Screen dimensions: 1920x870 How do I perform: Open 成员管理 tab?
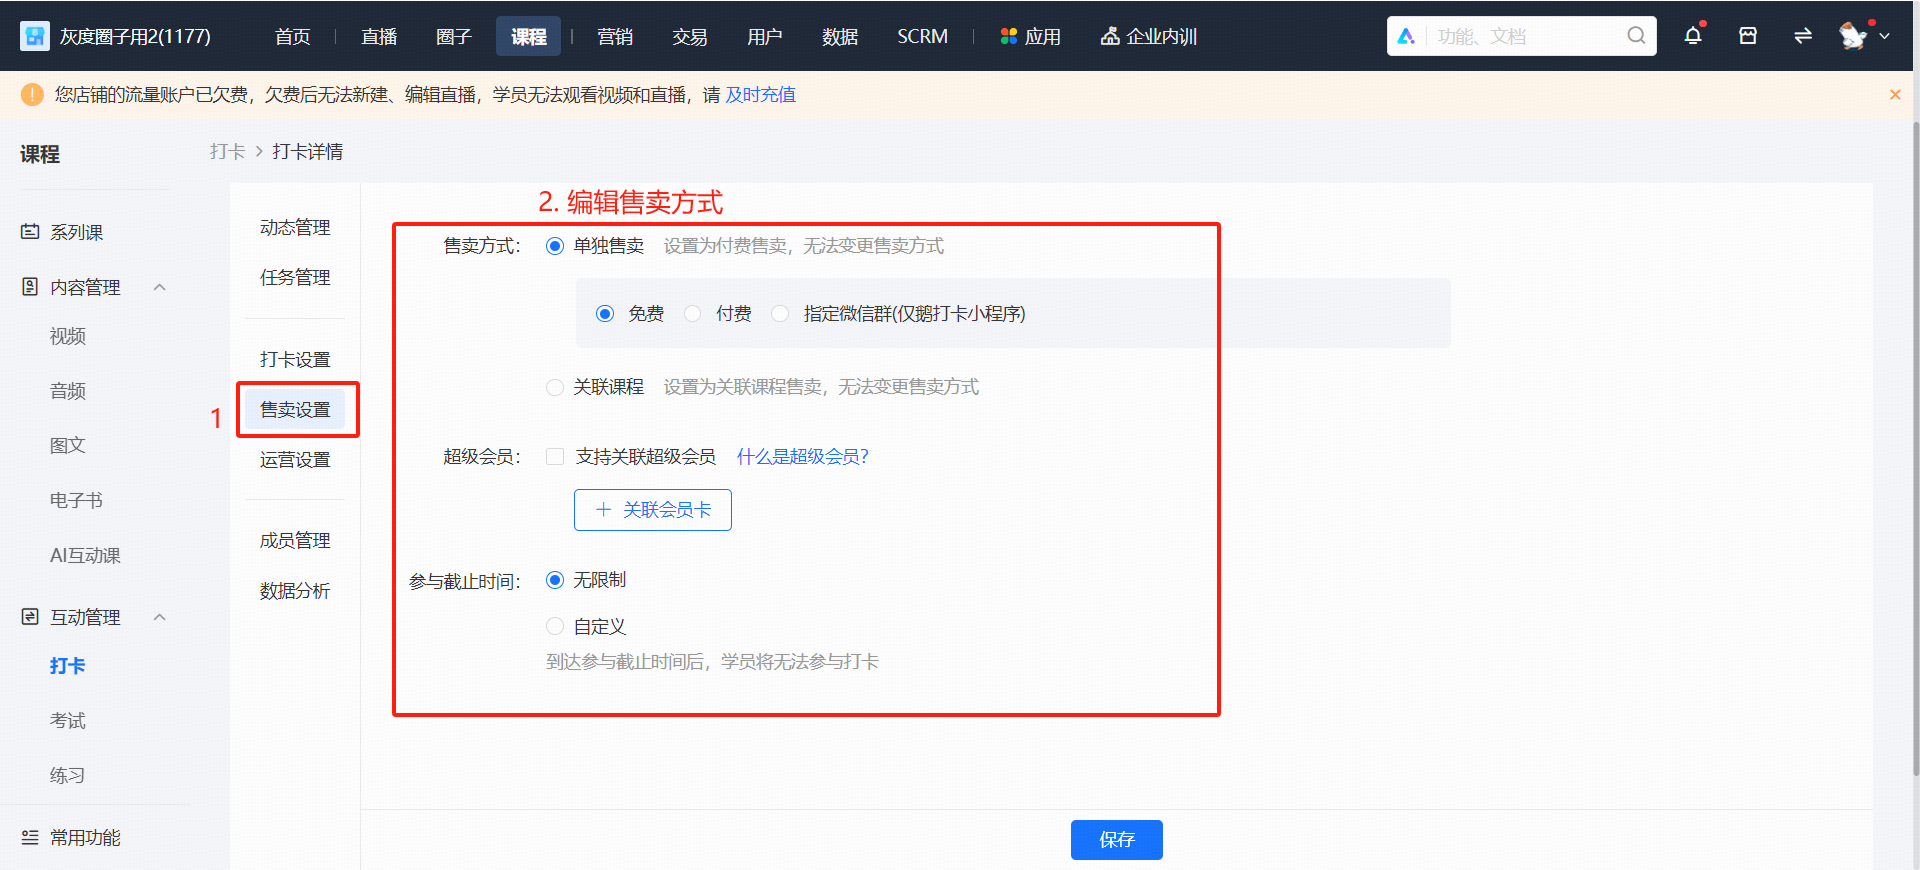pyautogui.click(x=295, y=541)
